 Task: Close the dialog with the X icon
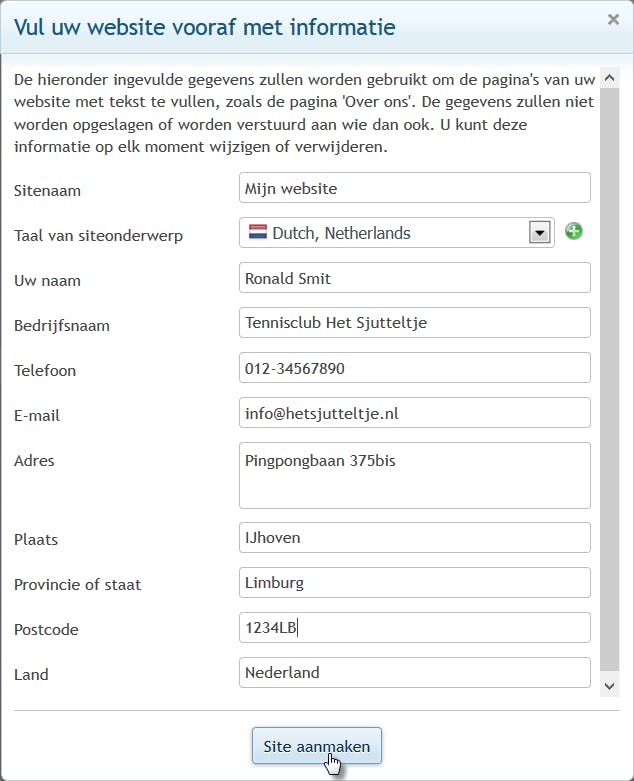[x=613, y=19]
